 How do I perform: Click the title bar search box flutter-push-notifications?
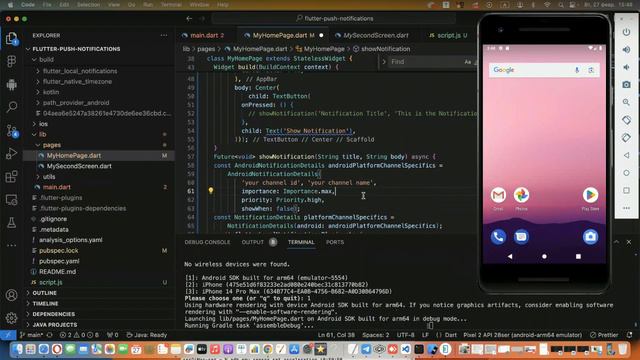pyautogui.click(x=334, y=18)
